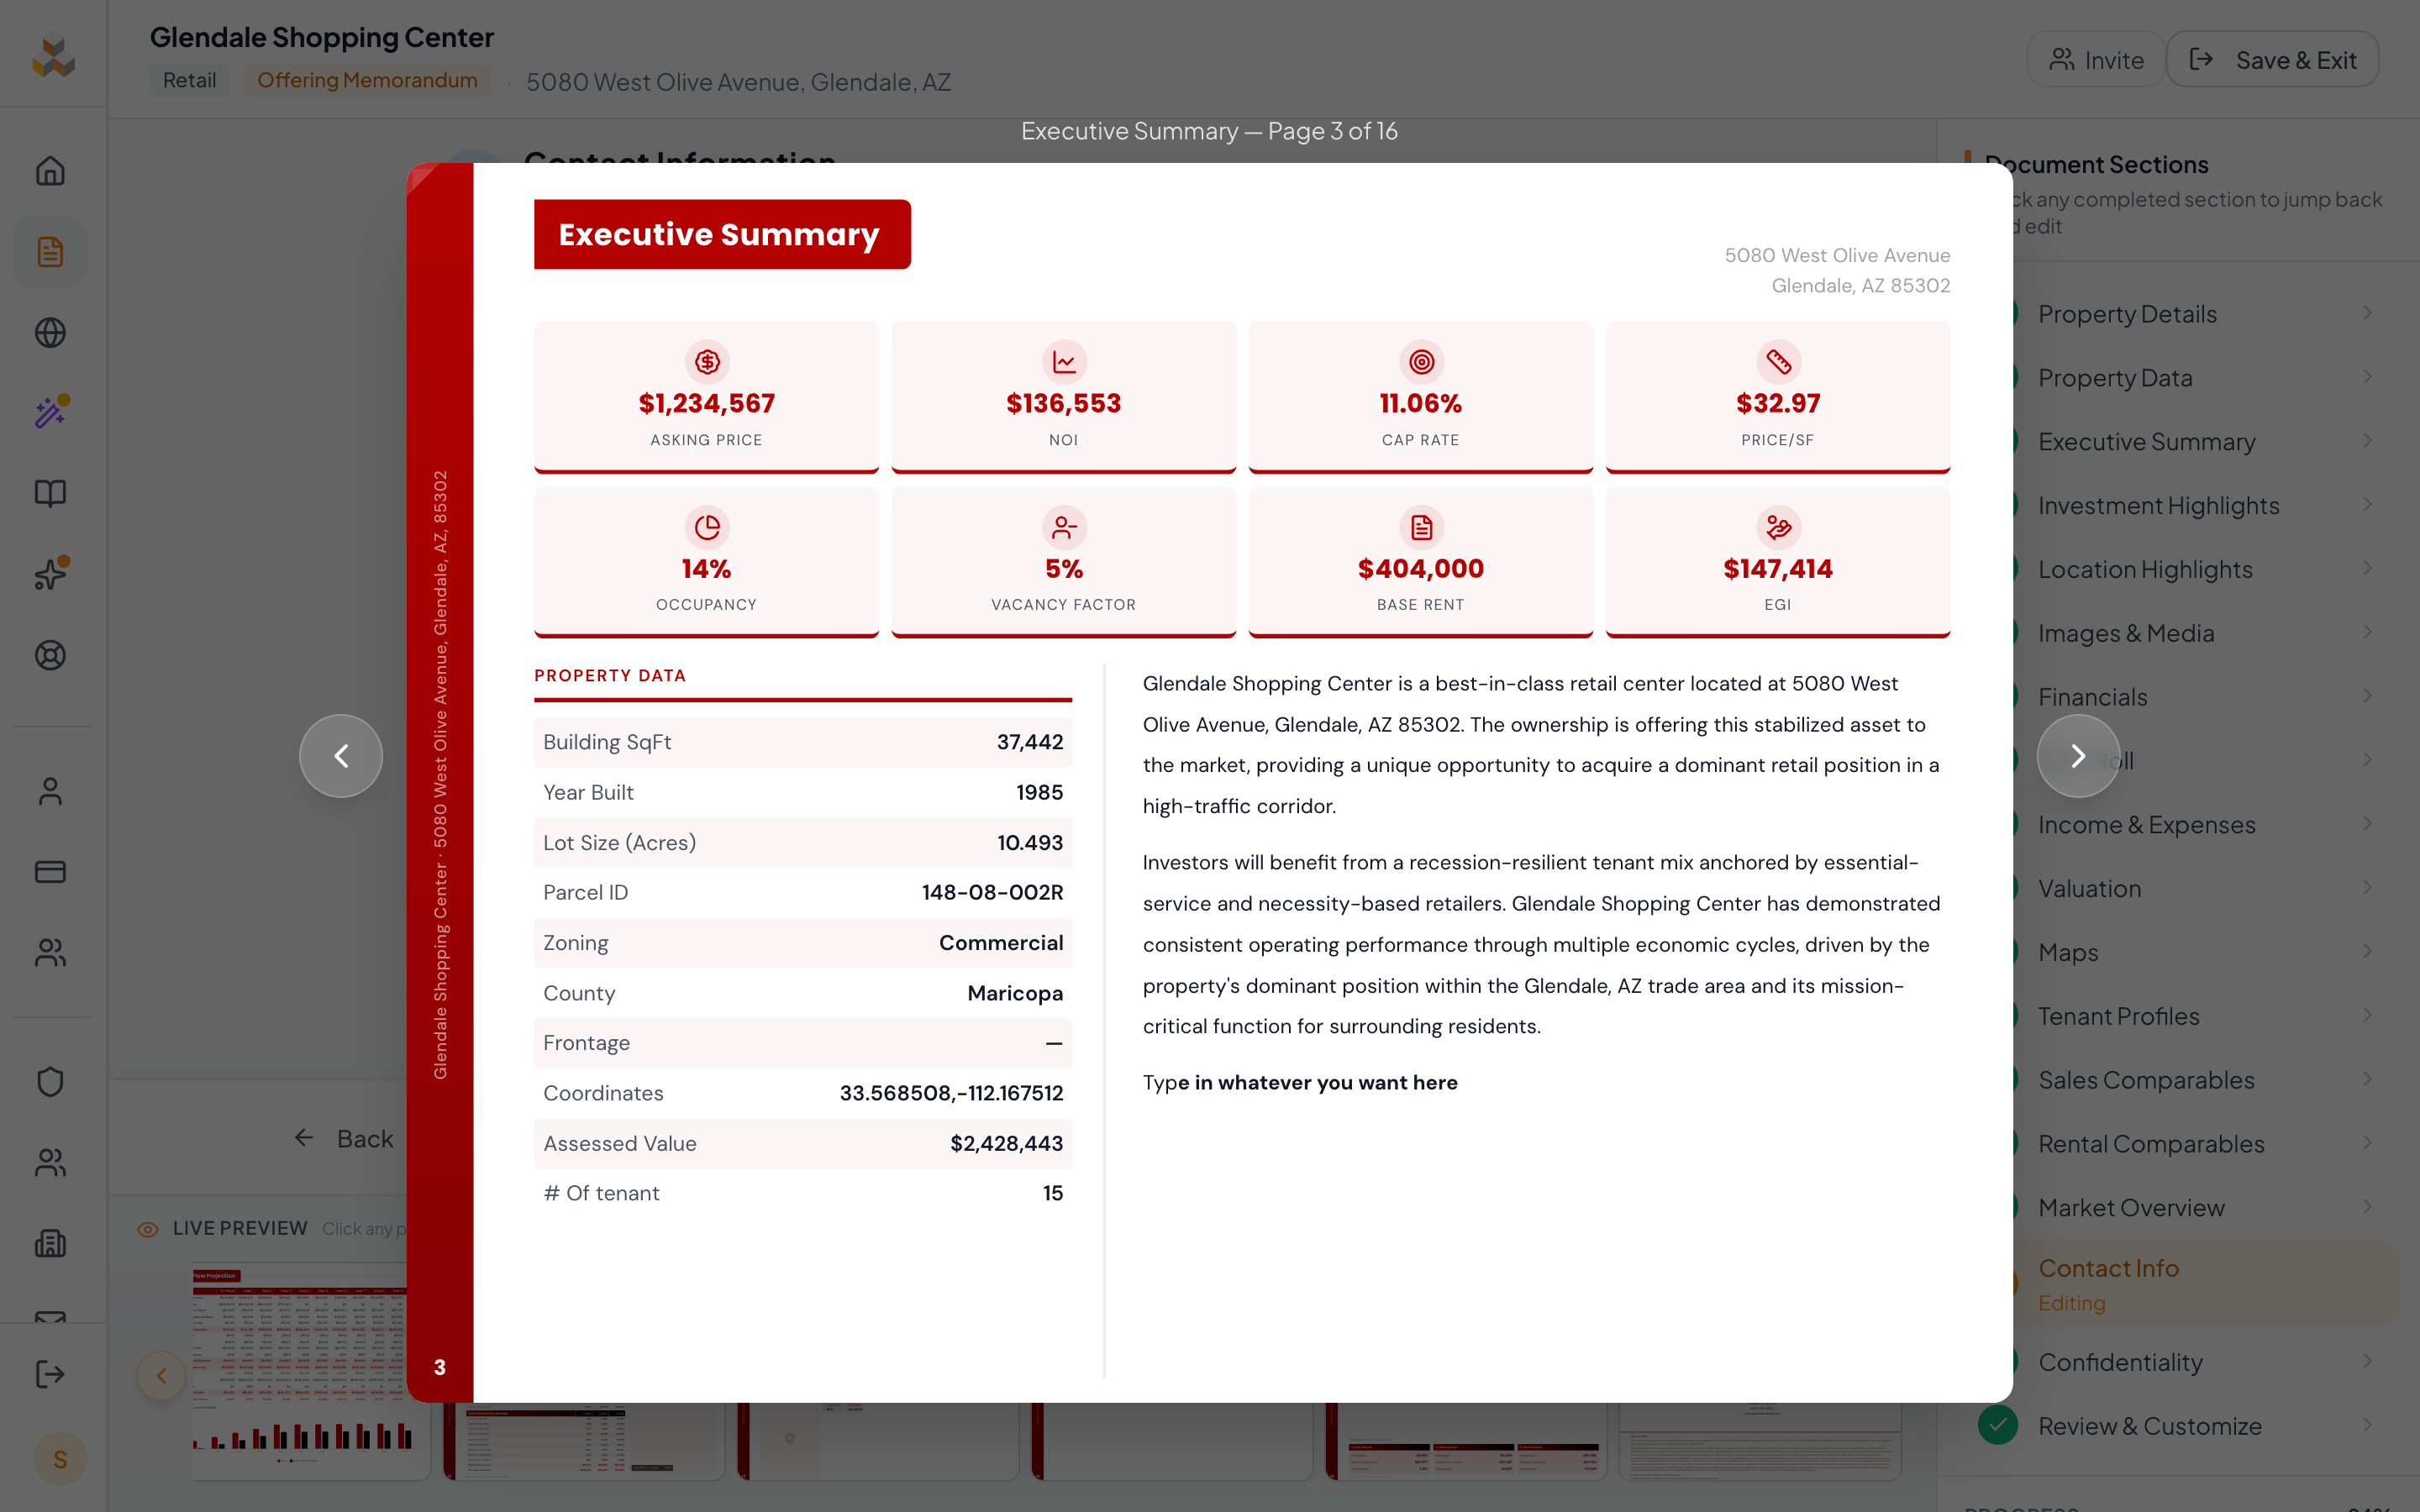2420x1512 pixels.
Task: Select the Cap Rate target icon
Action: (x=1421, y=362)
